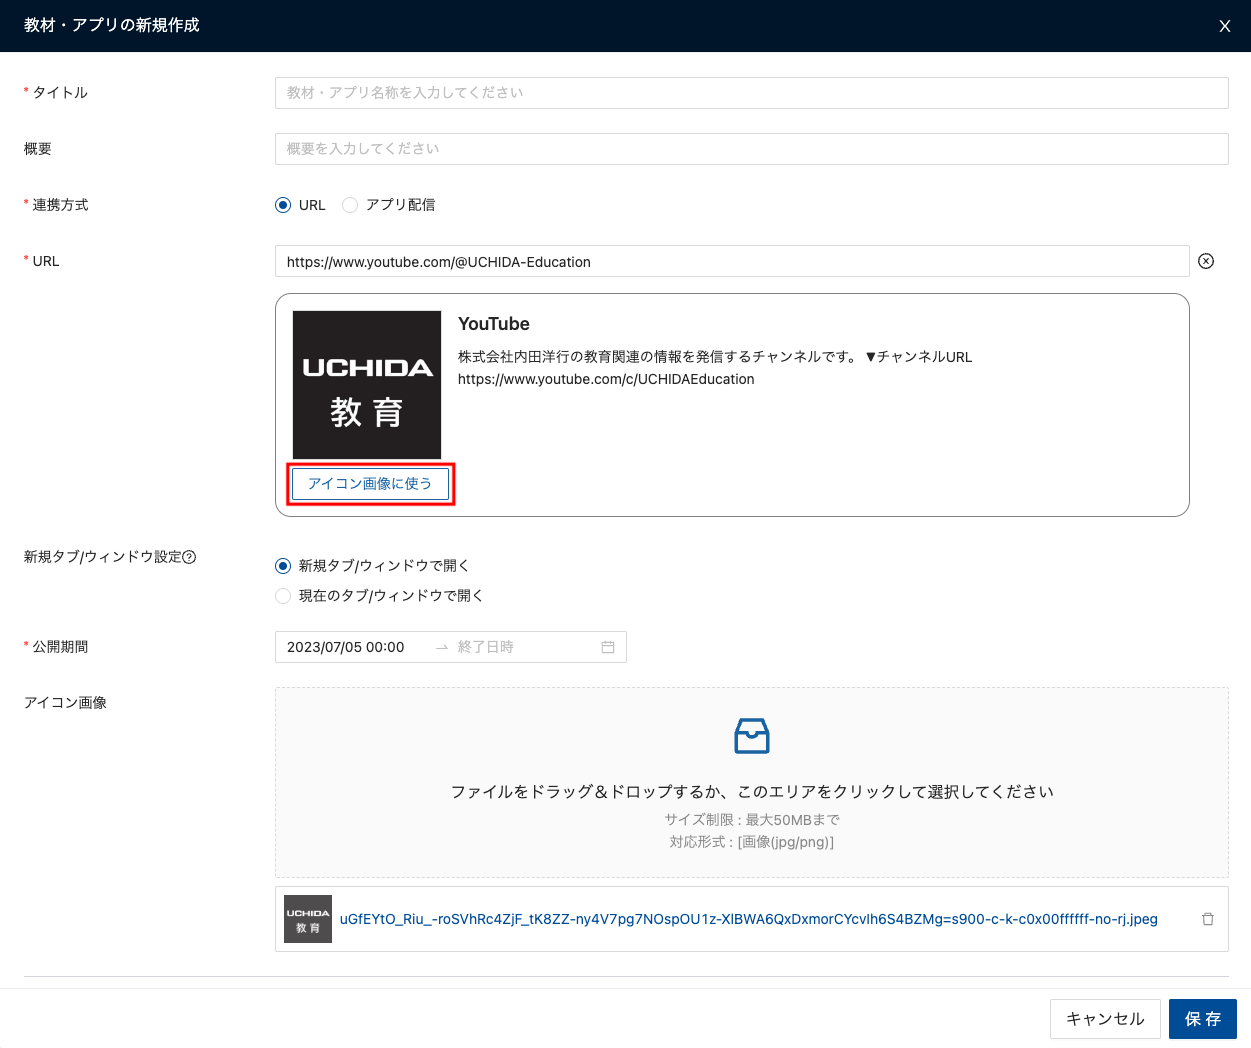Click the UCHIDA 教育 preview thumbnail
The image size is (1251, 1048).
pyautogui.click(x=367, y=385)
